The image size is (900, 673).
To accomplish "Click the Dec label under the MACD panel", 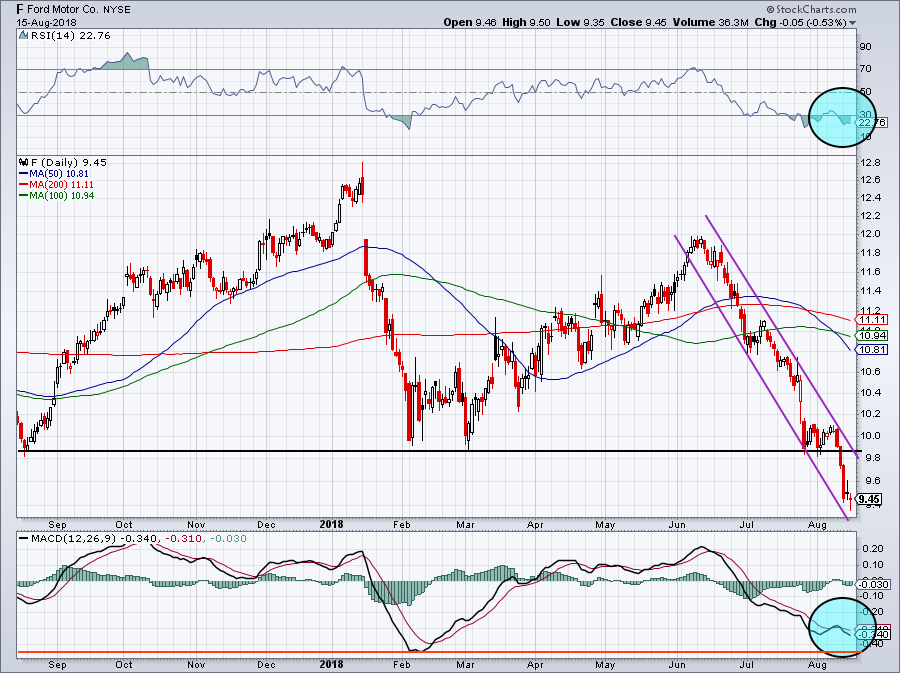I will click(x=266, y=664).
